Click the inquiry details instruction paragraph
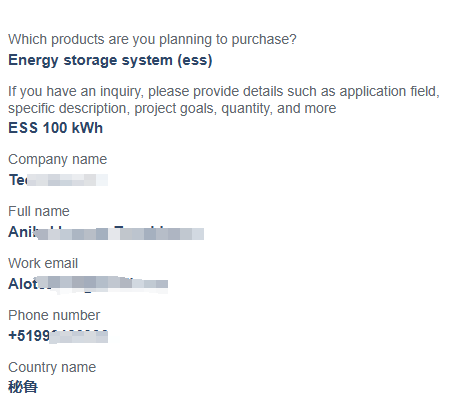The image size is (450, 406). pos(224,100)
